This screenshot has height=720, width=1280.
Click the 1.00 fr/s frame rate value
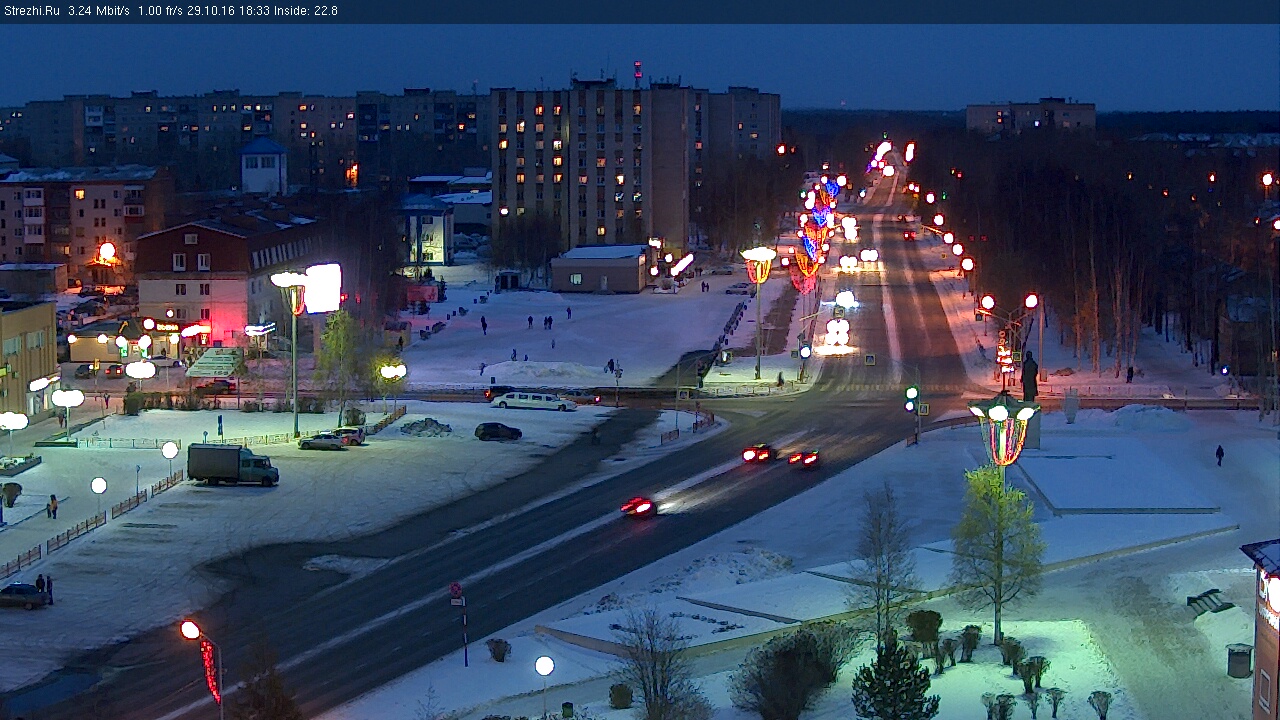[x=159, y=11]
